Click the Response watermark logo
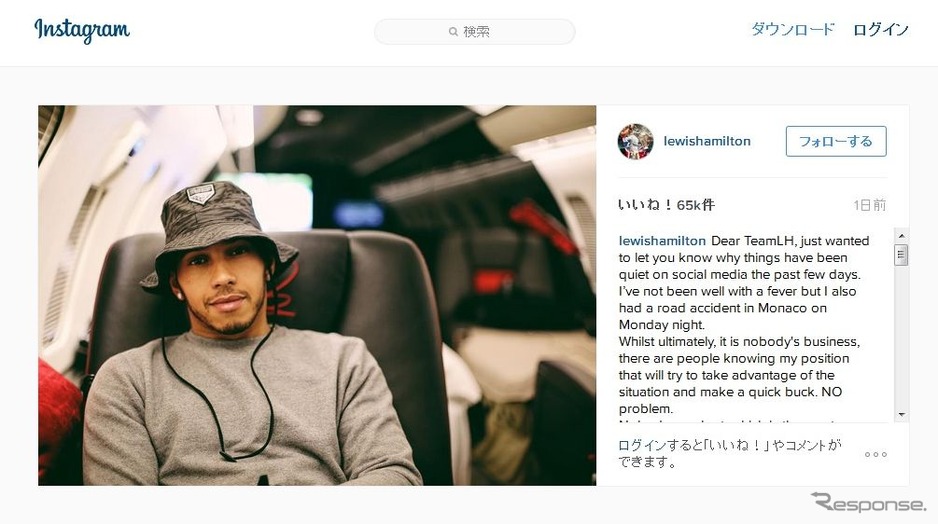 (868, 502)
